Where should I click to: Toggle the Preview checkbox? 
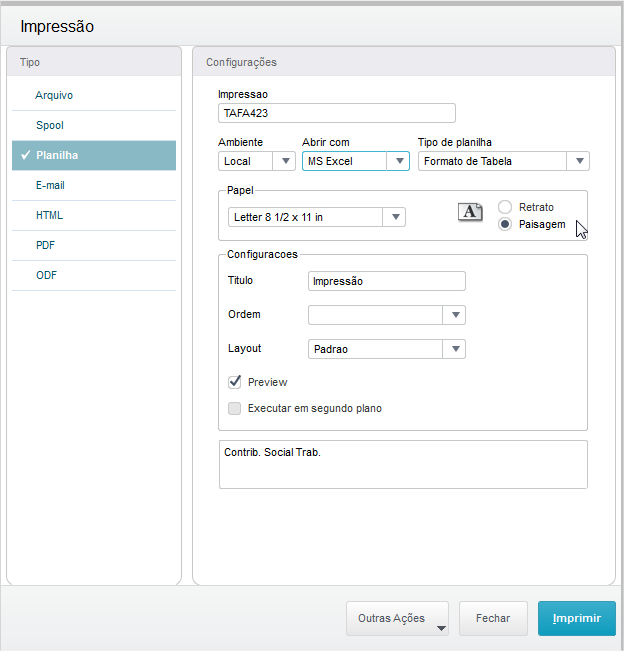click(235, 382)
